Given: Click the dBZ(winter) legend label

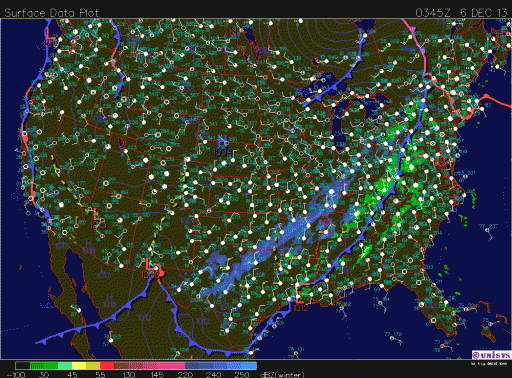Looking at the screenshot, I should (282, 374).
